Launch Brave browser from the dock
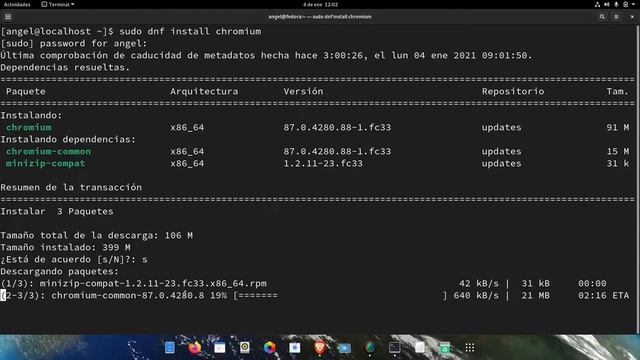The width and height of the screenshot is (640, 360). (320, 347)
